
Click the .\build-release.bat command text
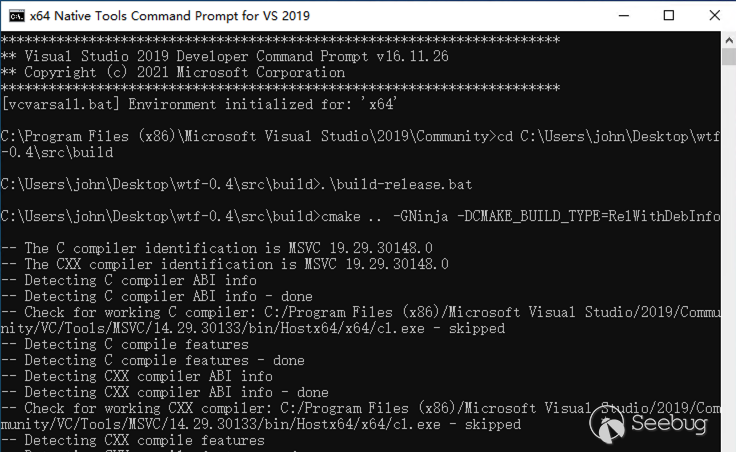[396, 184]
